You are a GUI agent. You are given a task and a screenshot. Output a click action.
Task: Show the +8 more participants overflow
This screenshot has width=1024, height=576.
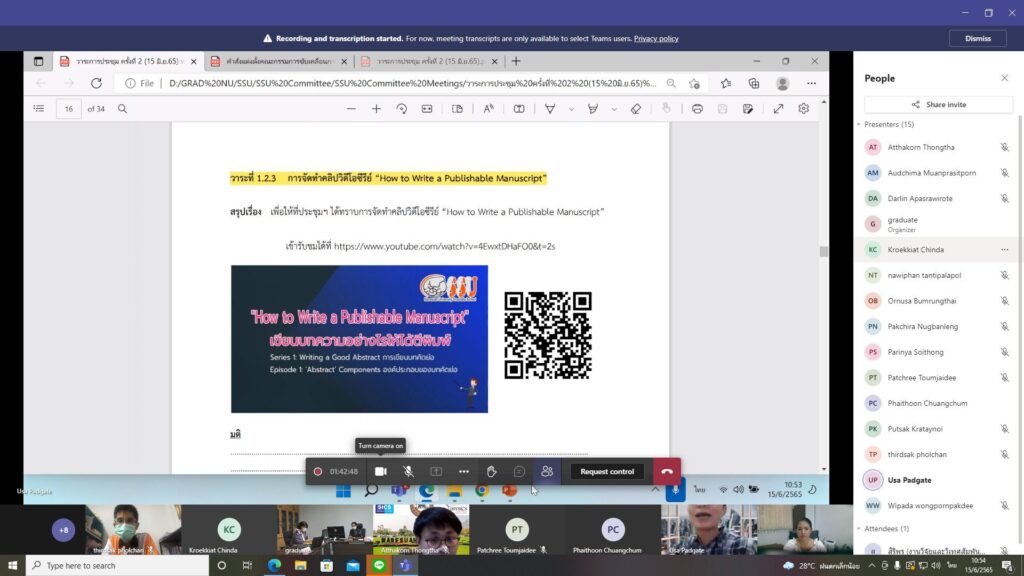coord(63,530)
